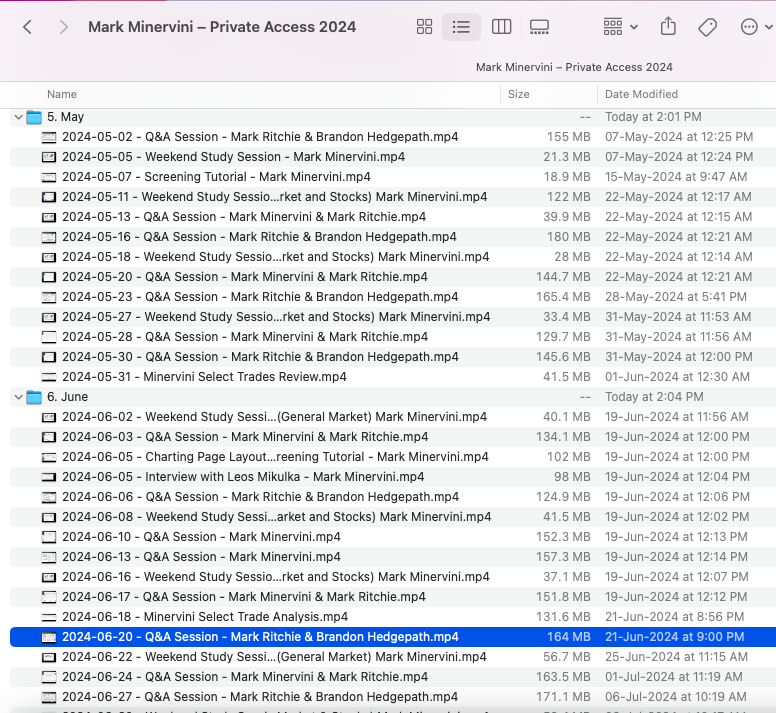Select file icon for 2024-05-02 Q&A Session

click(48, 137)
